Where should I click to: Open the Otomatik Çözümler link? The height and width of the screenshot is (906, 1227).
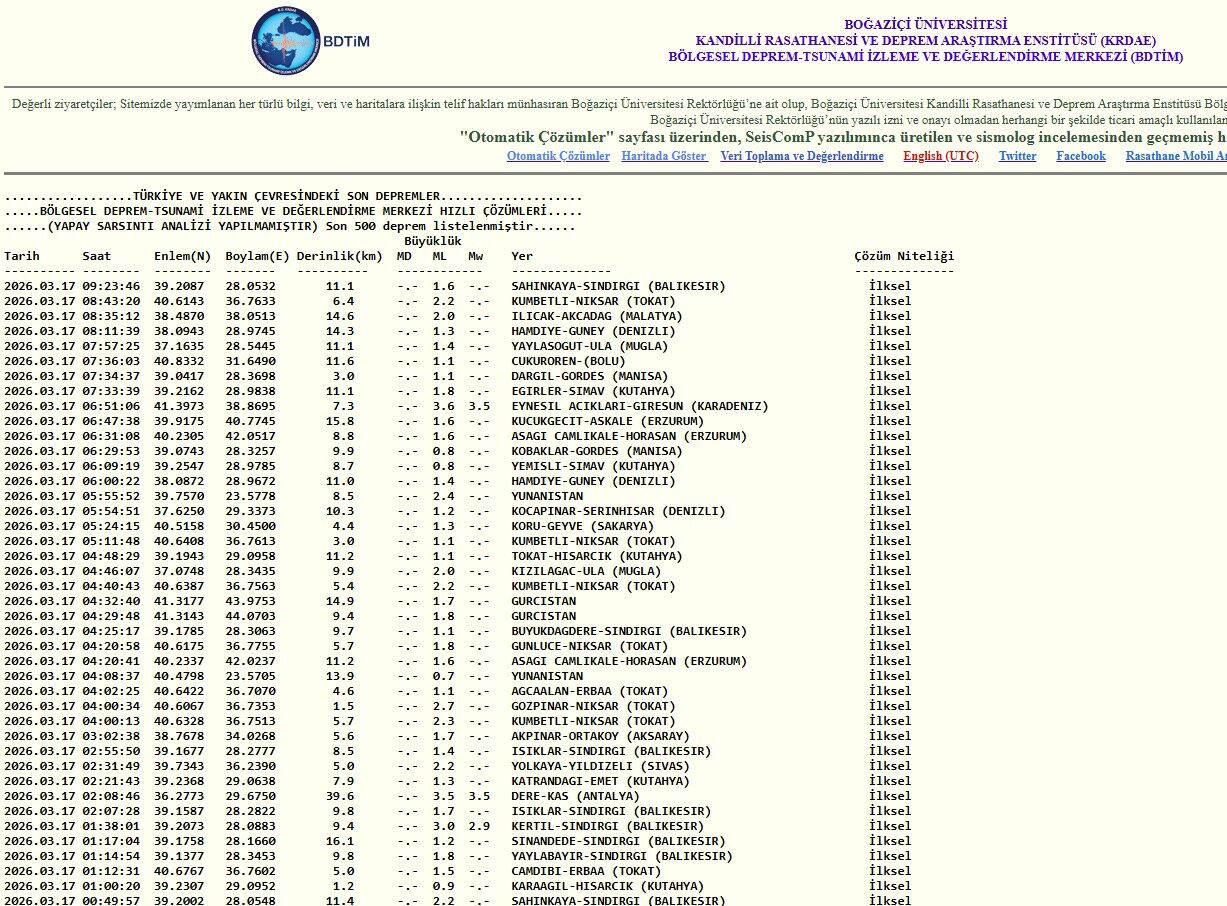(x=558, y=156)
